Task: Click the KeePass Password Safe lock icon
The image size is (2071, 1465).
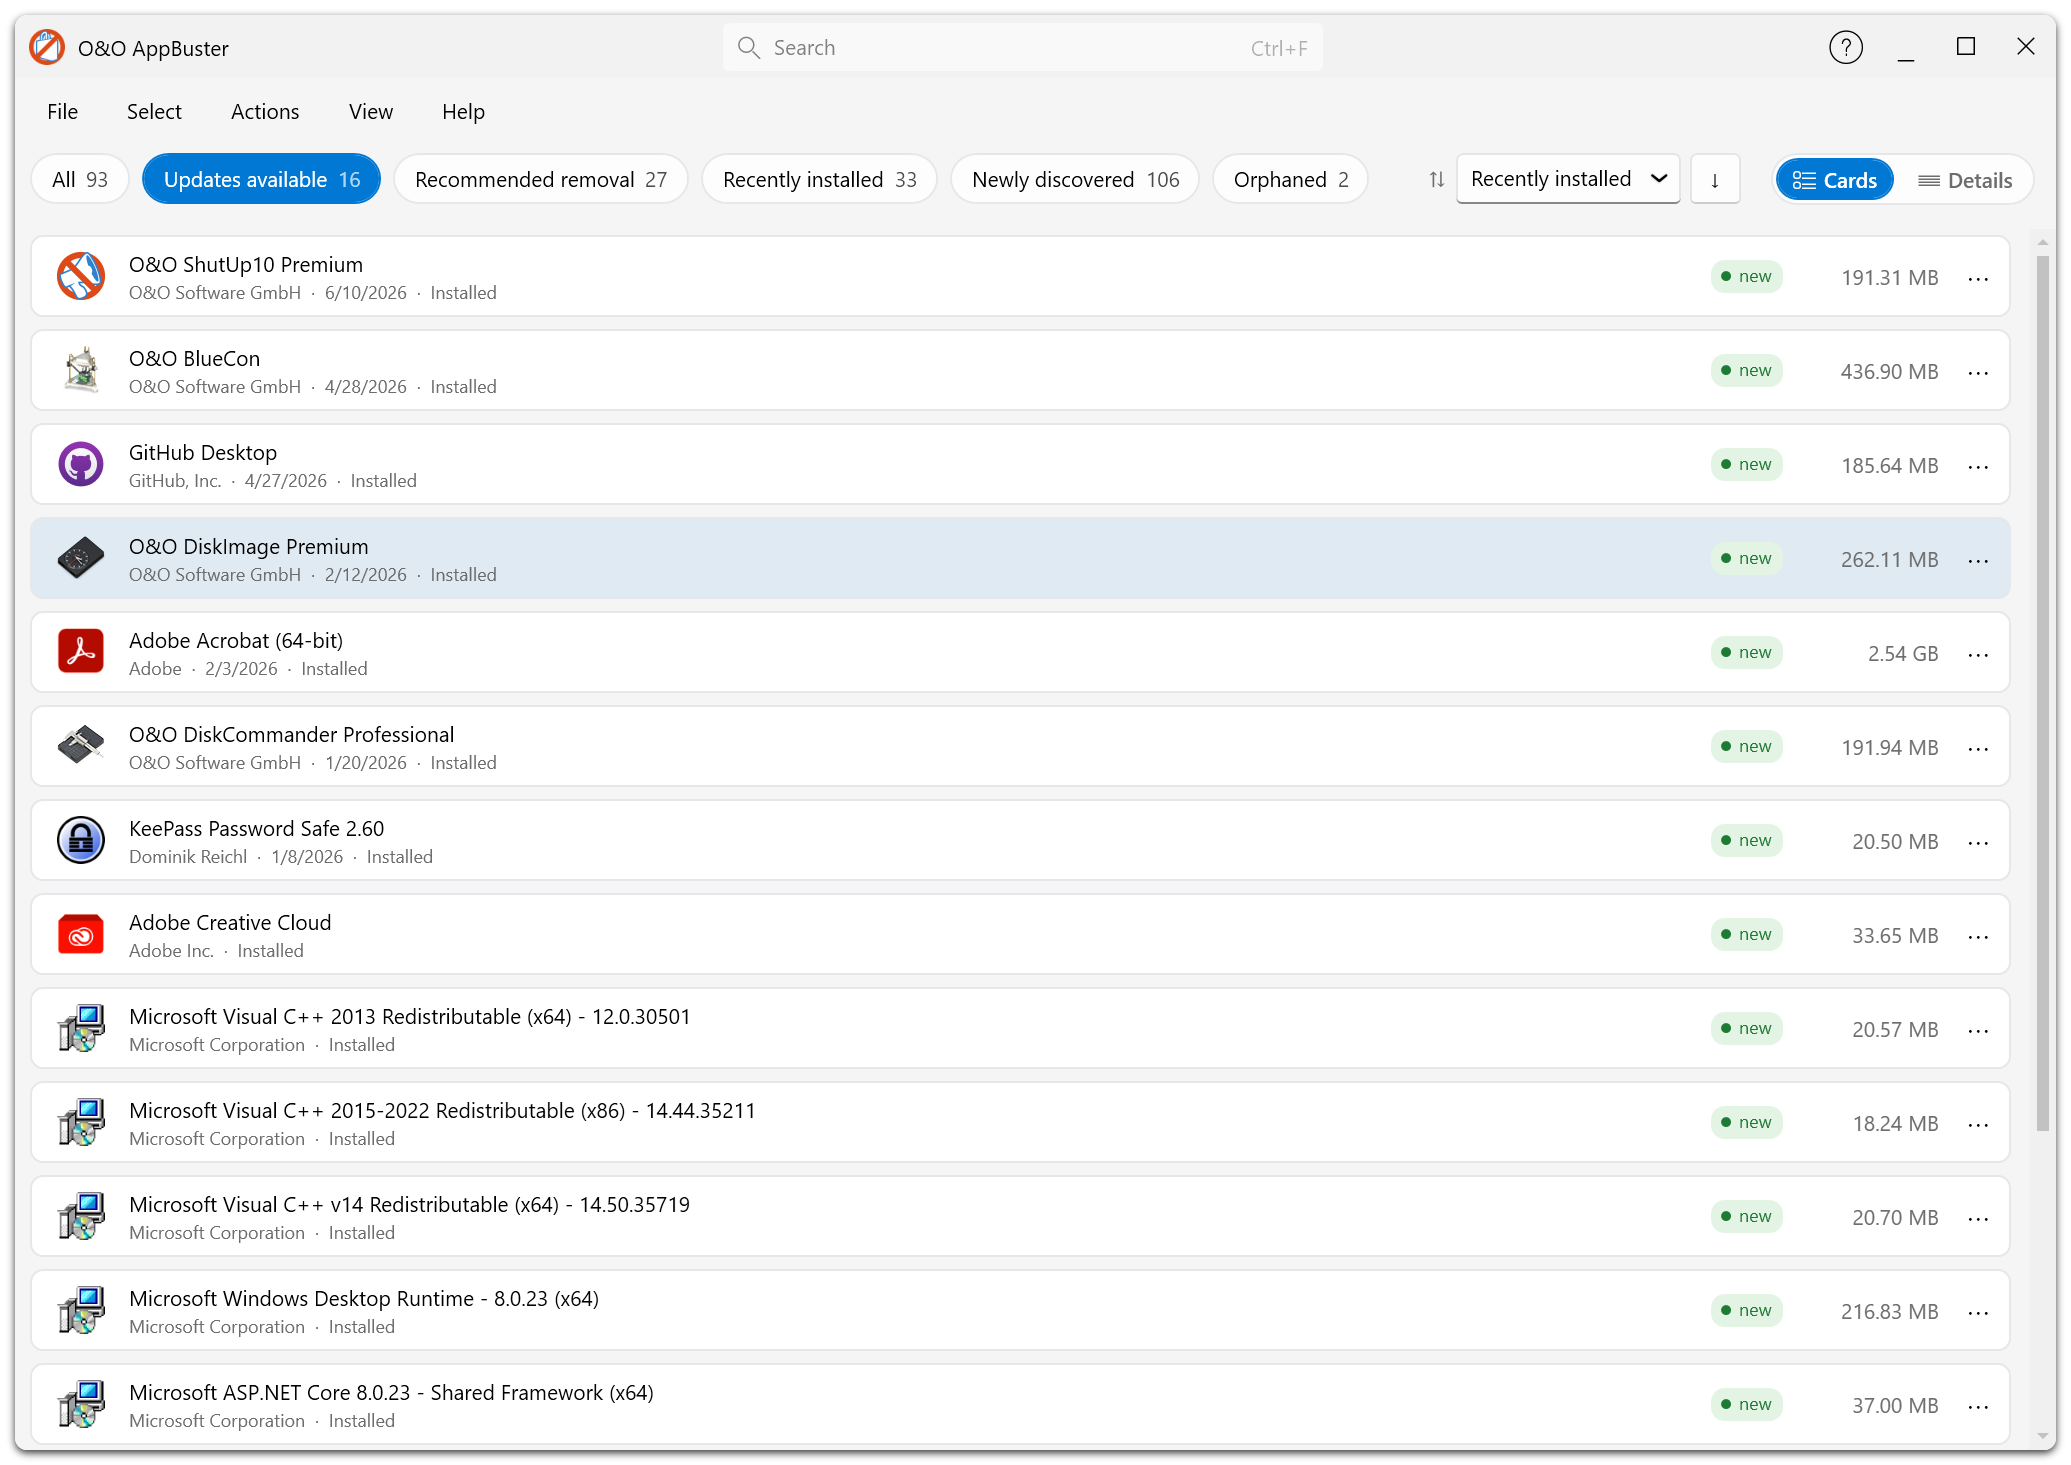Action: [x=81, y=841]
